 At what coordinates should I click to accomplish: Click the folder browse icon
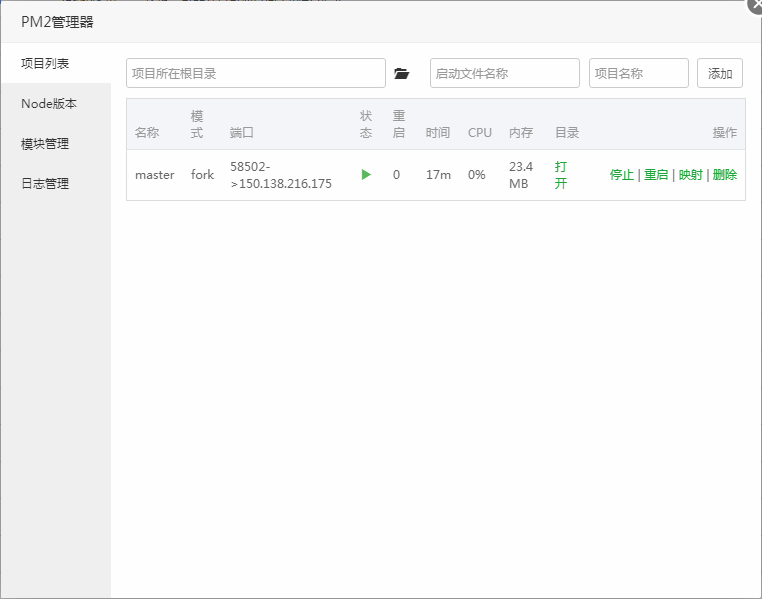point(402,73)
